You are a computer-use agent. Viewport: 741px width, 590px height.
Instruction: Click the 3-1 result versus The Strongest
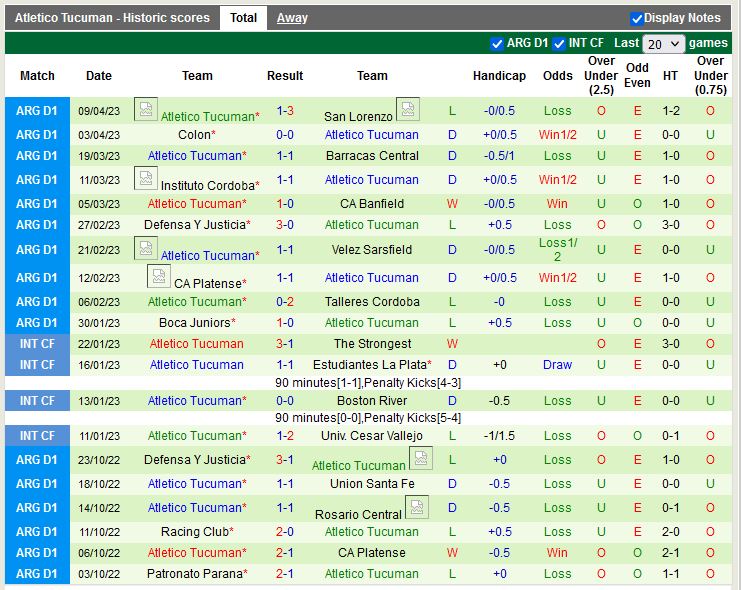285,344
